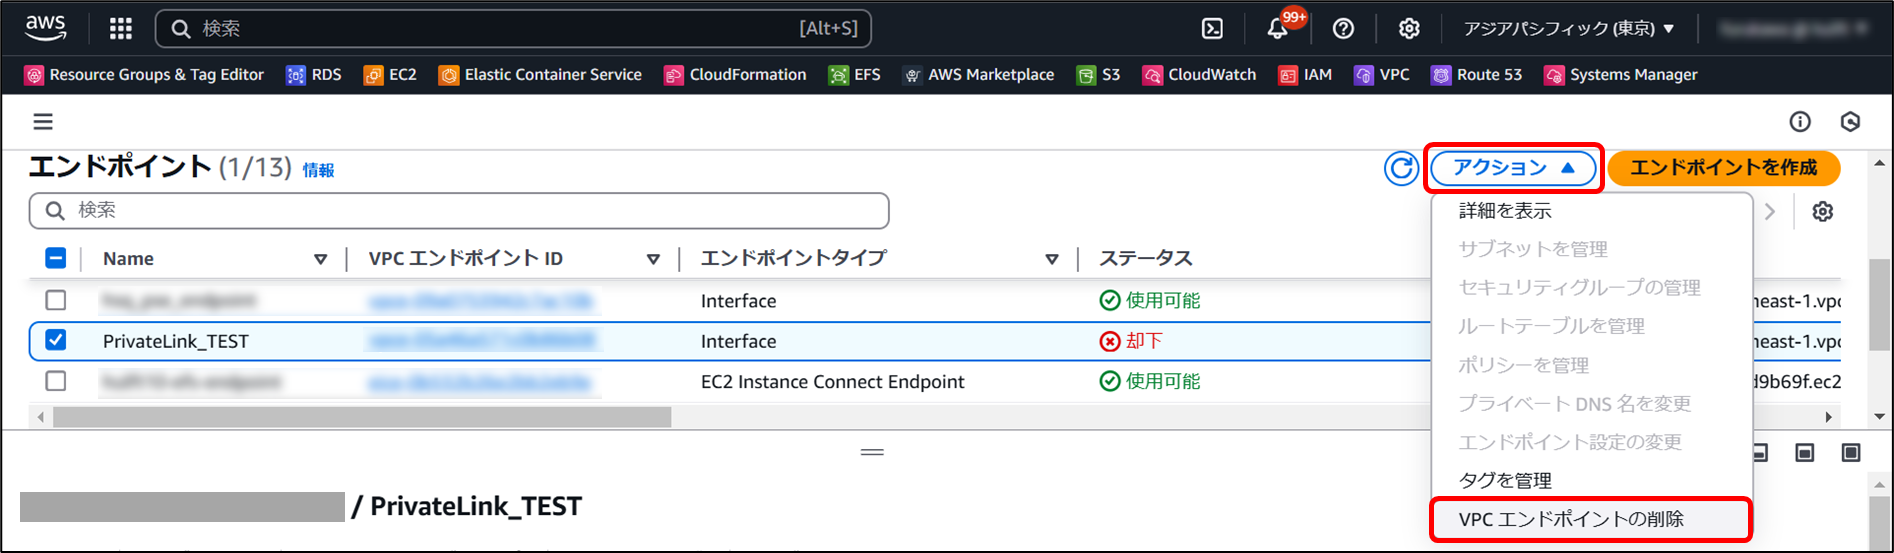Click right arrow of horizontal scrollbar
The height and width of the screenshot is (553, 1894).
pos(1829,417)
